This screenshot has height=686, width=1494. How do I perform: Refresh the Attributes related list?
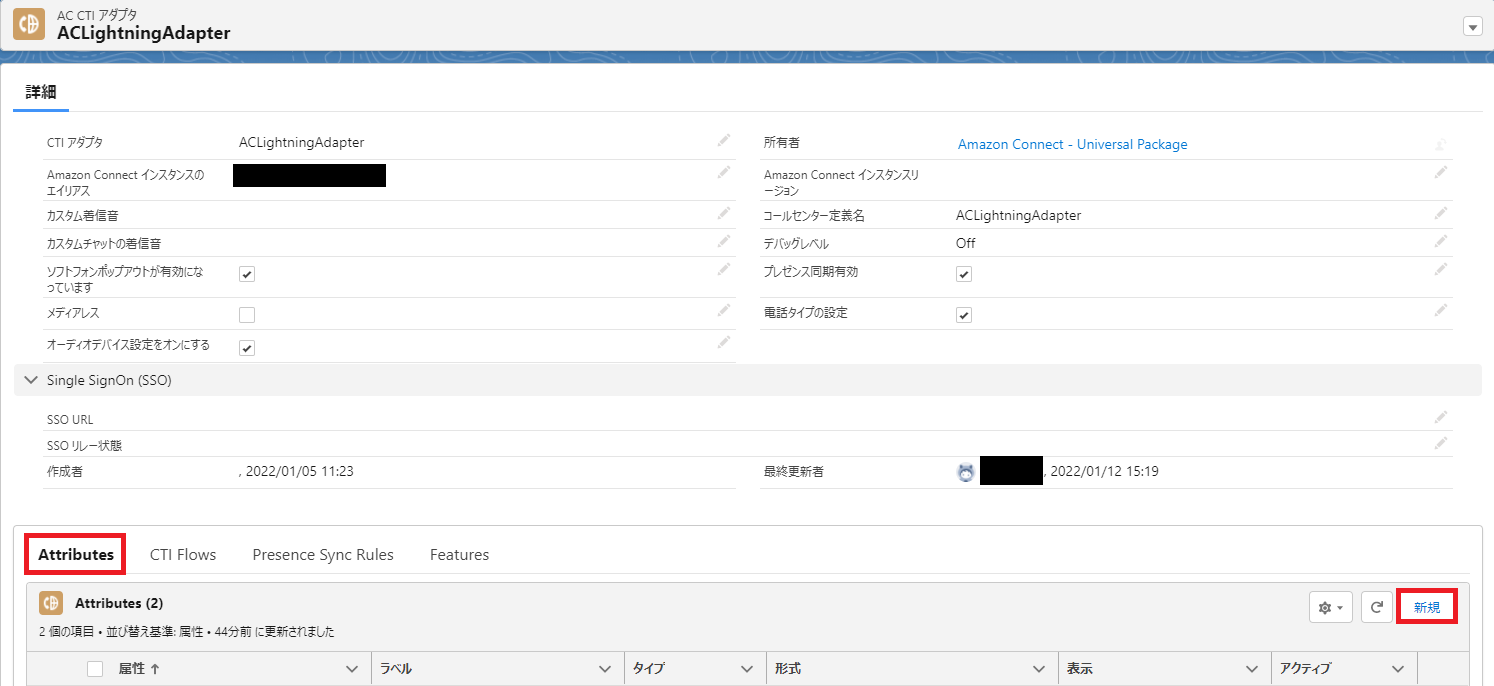tap(1377, 607)
